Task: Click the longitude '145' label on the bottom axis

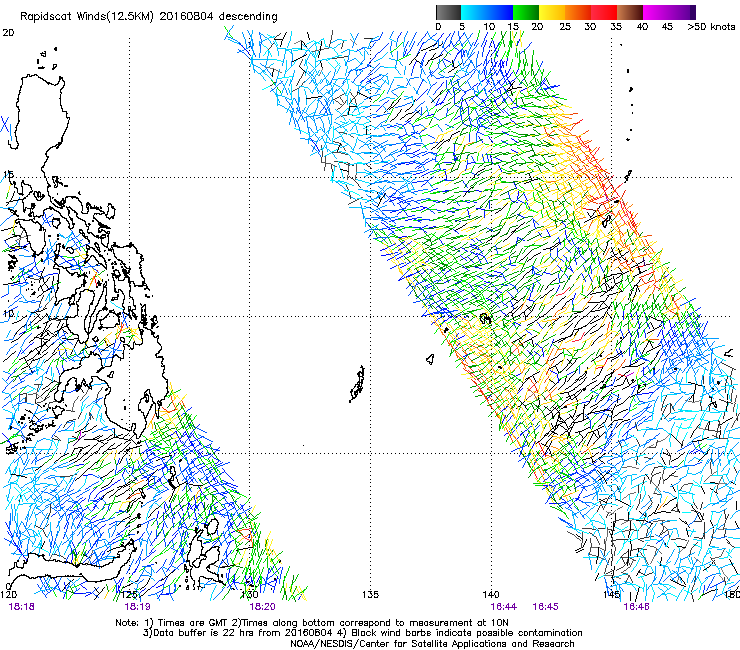Action: tap(611, 594)
